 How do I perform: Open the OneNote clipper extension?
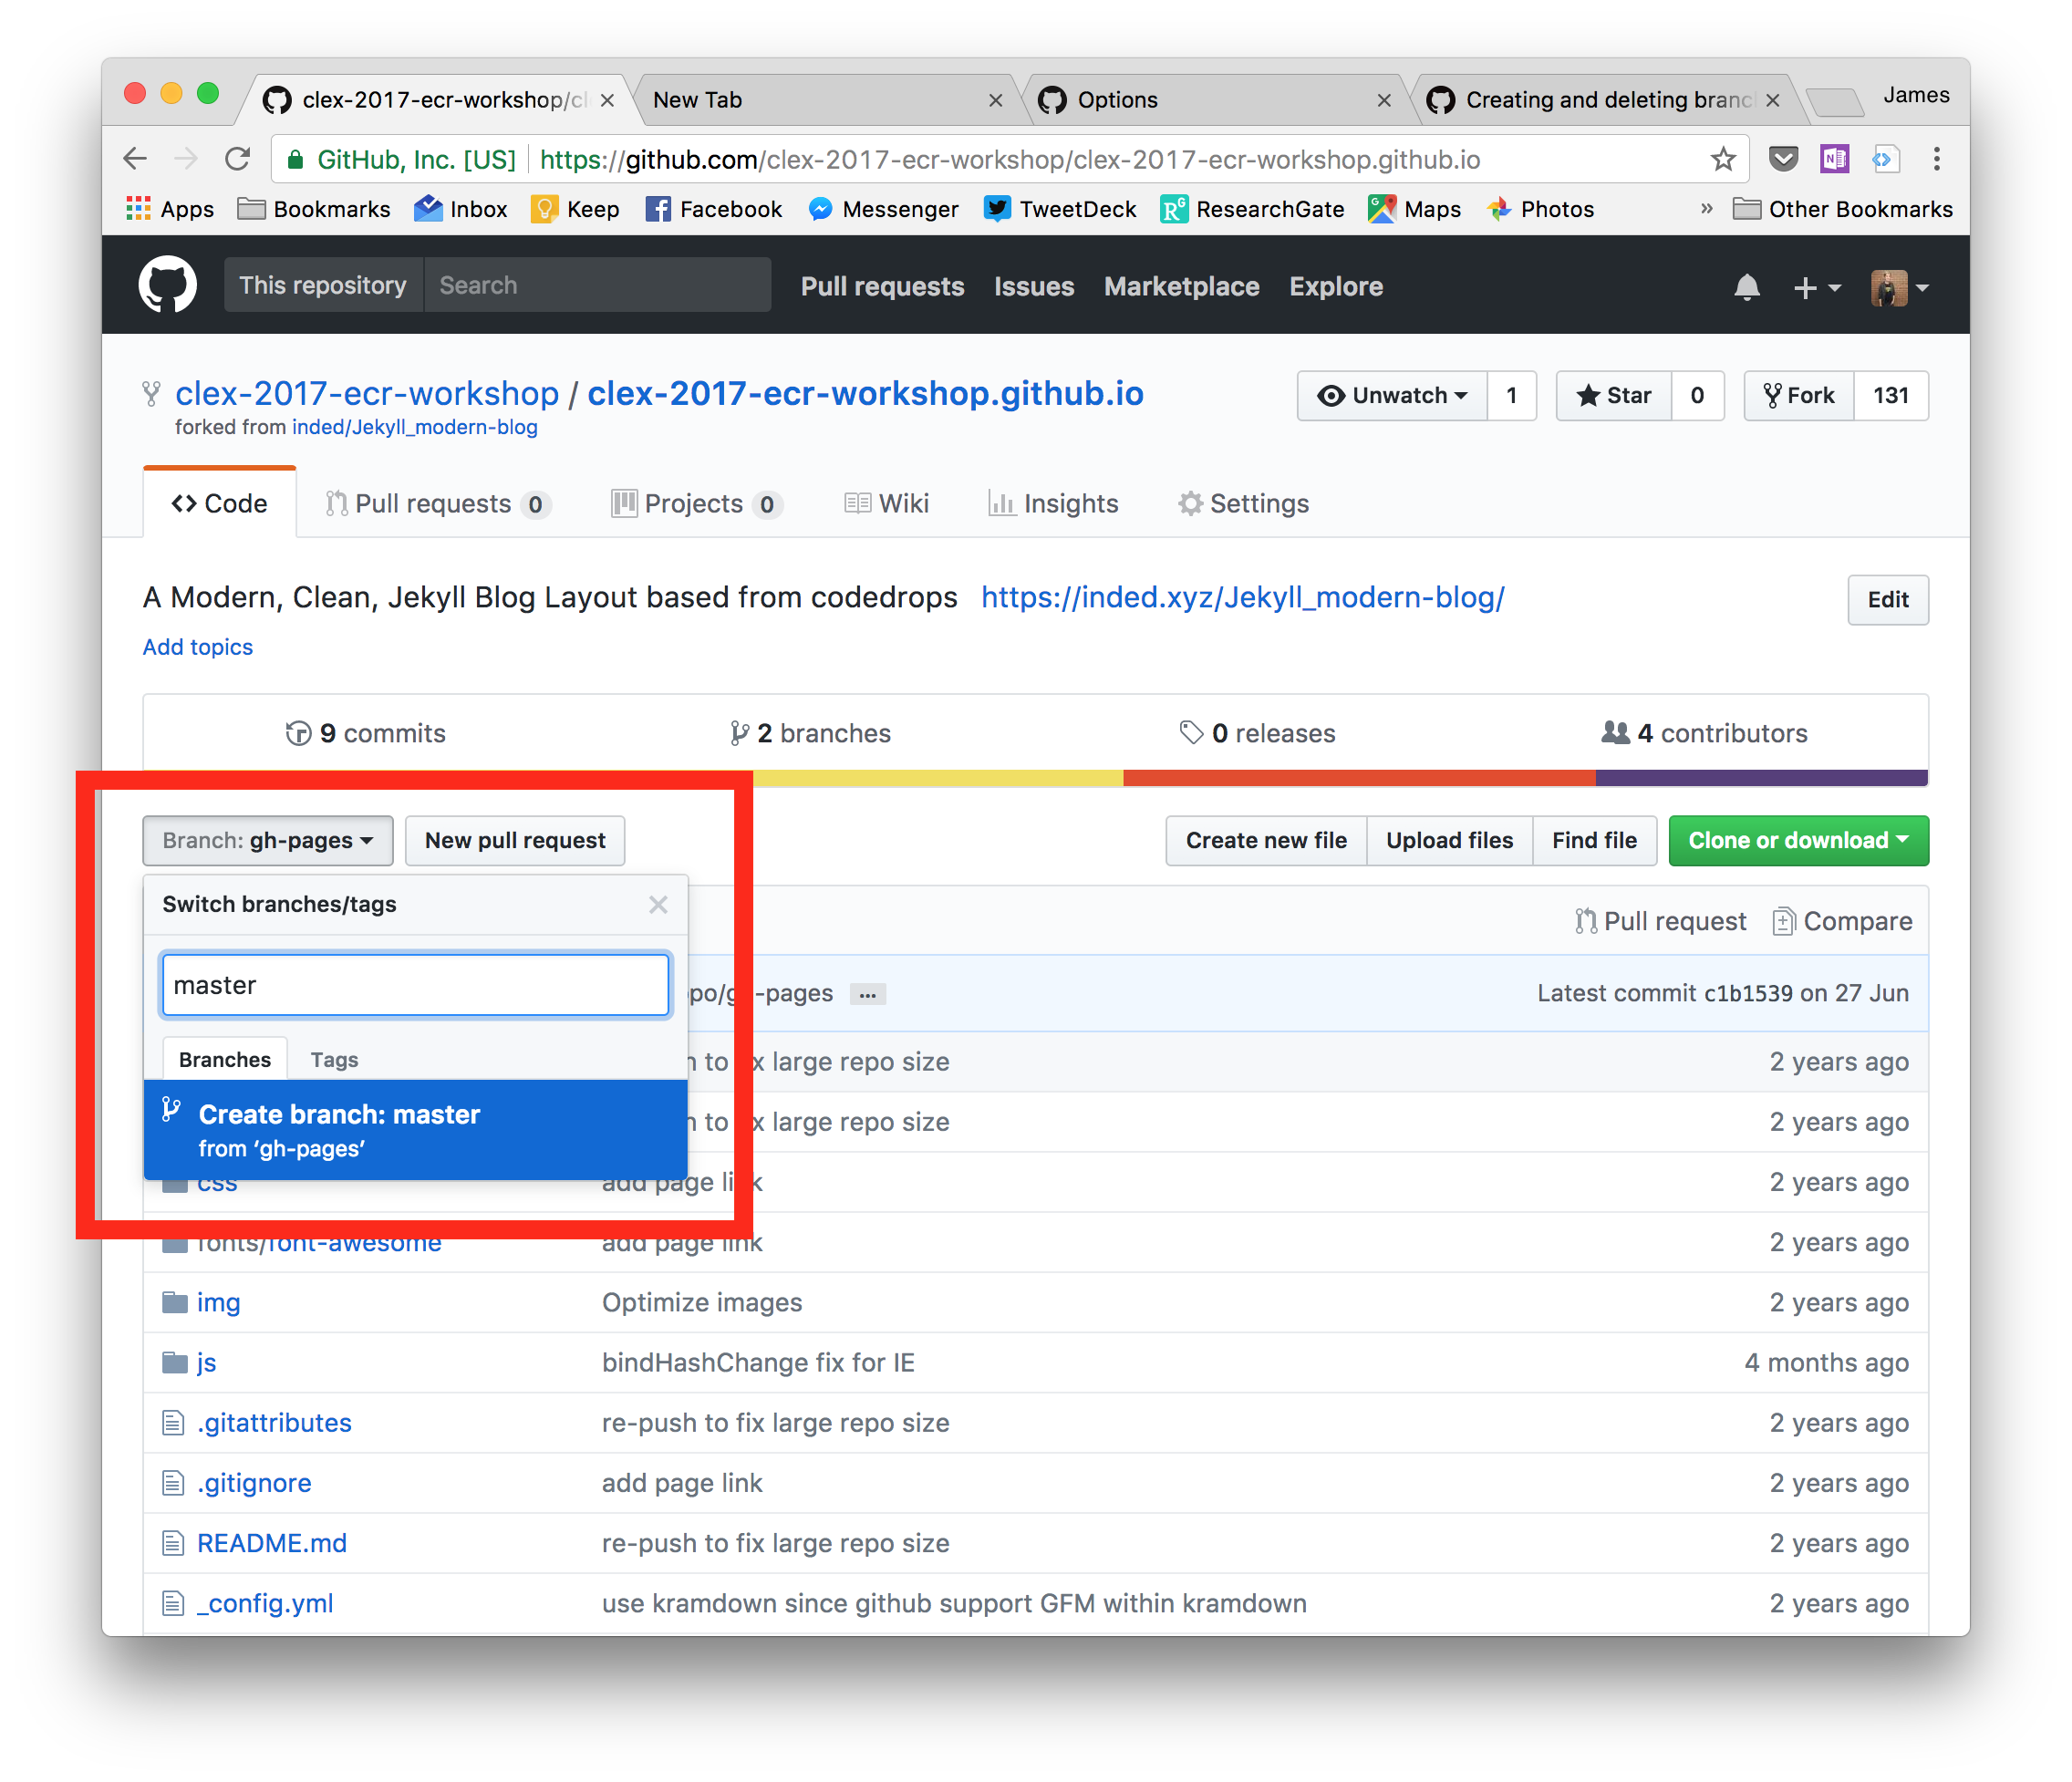click(1834, 160)
